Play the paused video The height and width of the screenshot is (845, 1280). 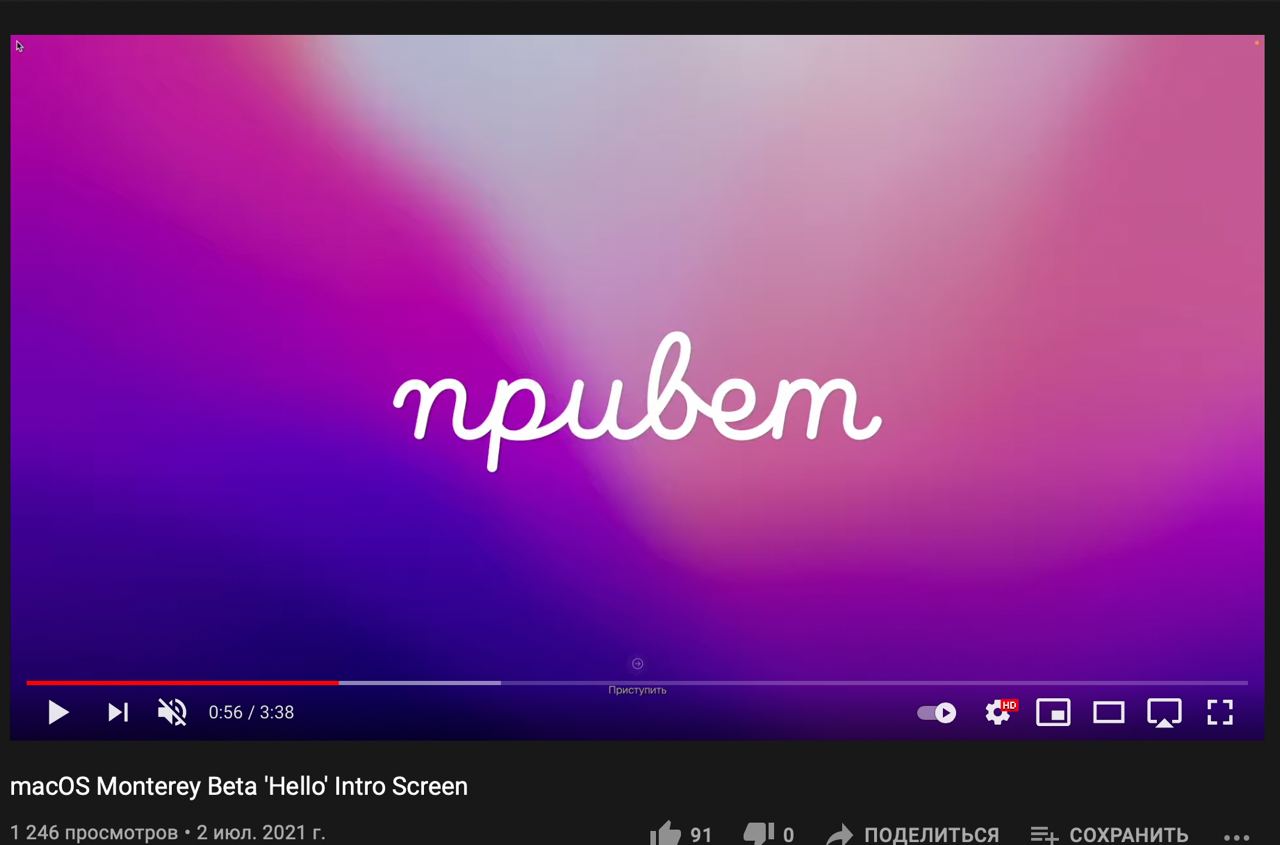point(58,712)
